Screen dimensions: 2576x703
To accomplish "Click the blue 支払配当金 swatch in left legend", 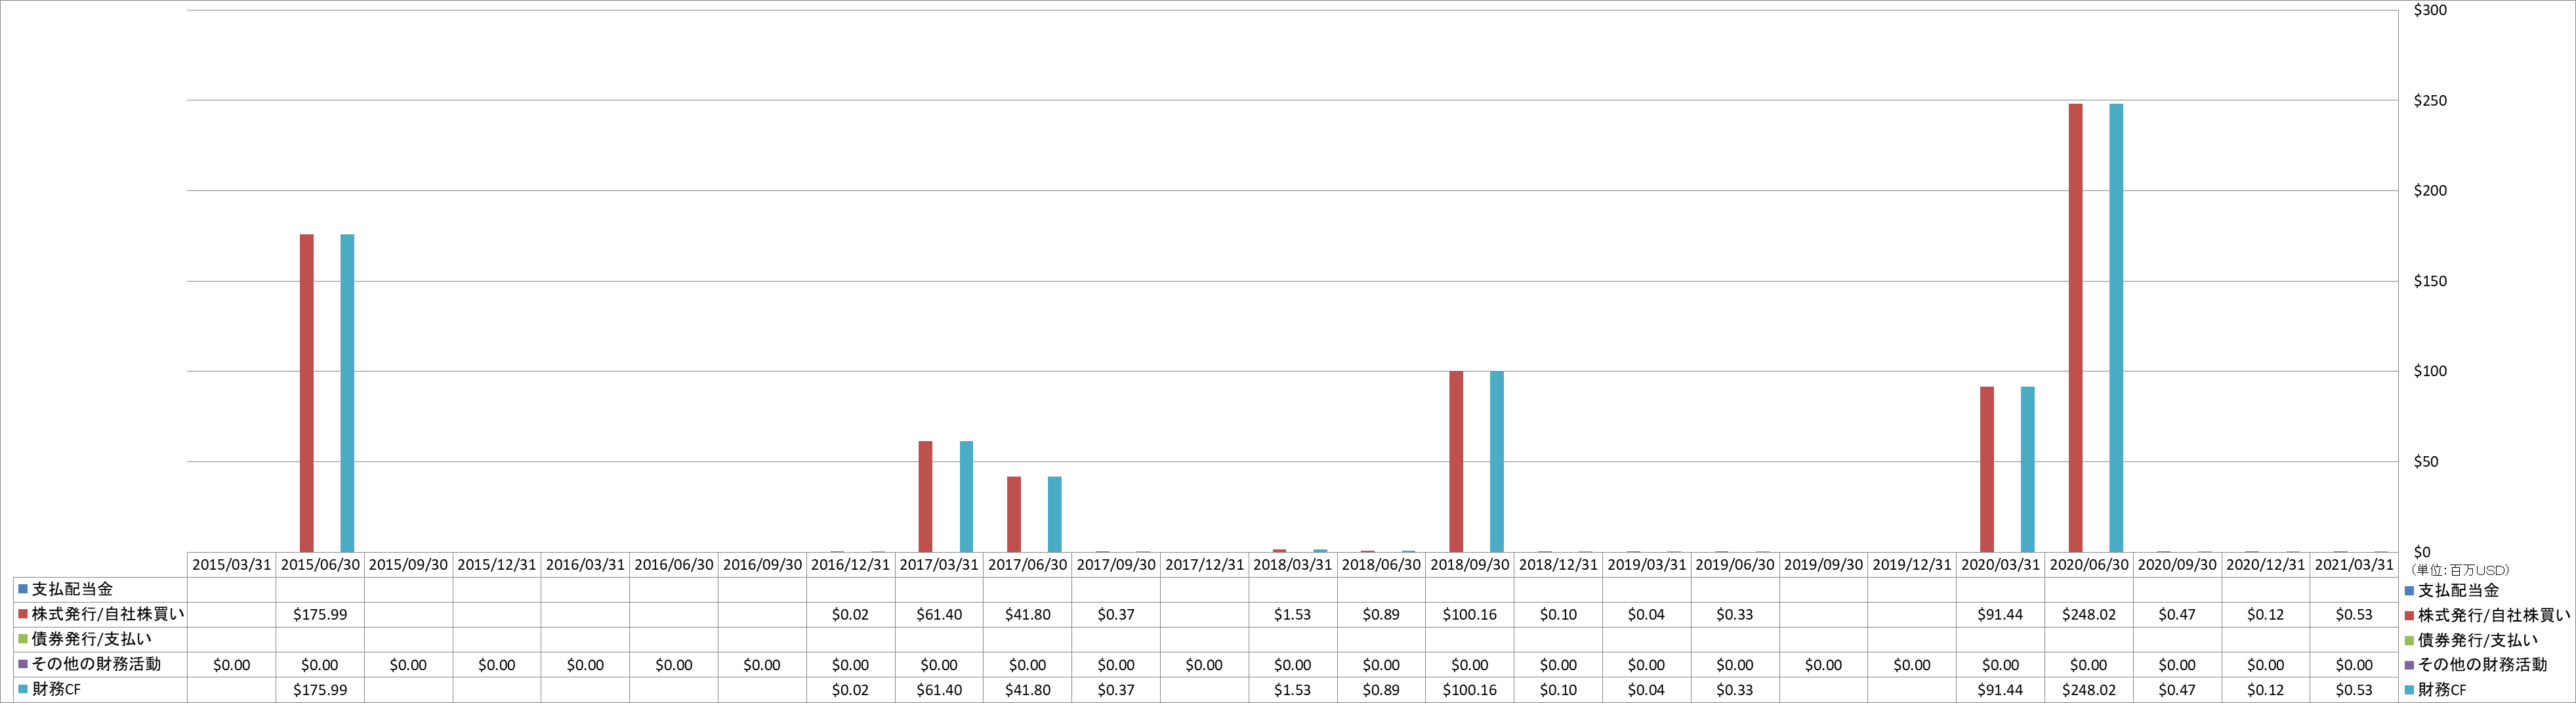I will [x=22, y=589].
